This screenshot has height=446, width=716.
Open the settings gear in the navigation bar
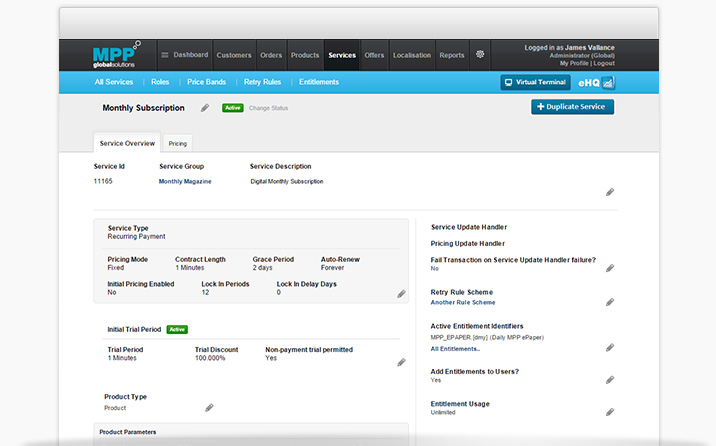[x=480, y=54]
